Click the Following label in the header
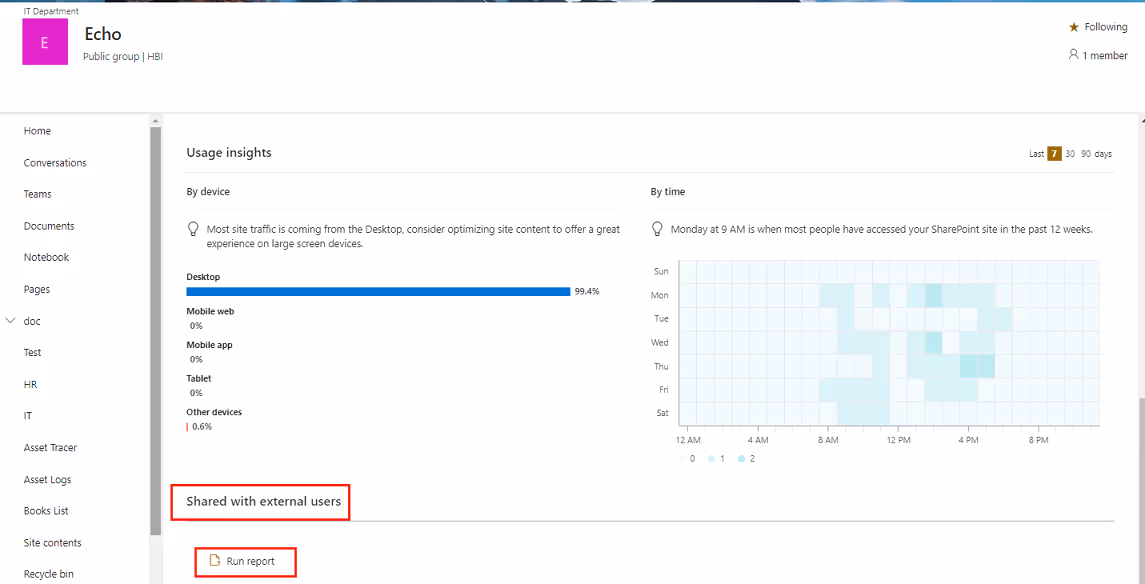The width and height of the screenshot is (1145, 584). [1106, 27]
